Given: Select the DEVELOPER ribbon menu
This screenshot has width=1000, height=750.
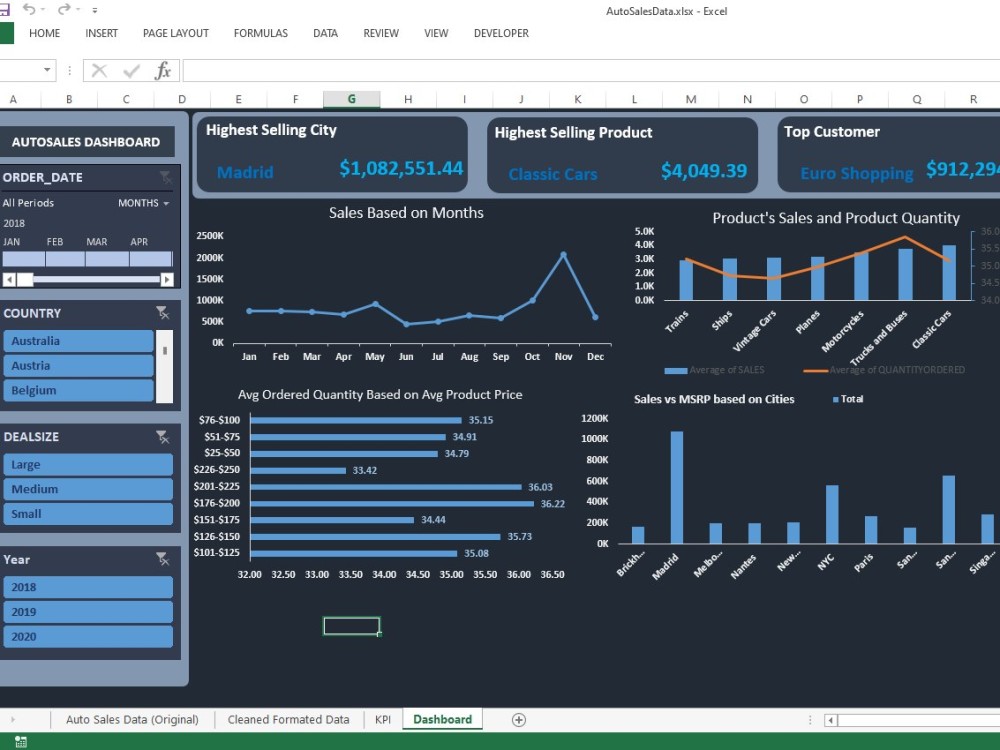Looking at the screenshot, I should 501,33.
